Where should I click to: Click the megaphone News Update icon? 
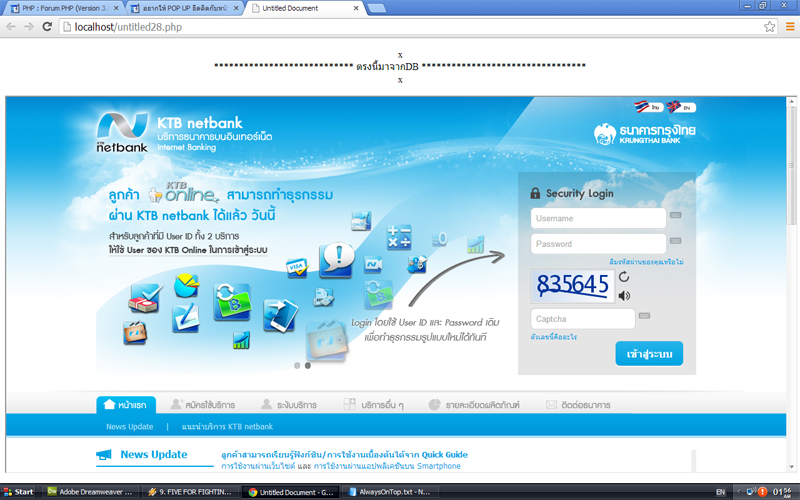click(104, 454)
